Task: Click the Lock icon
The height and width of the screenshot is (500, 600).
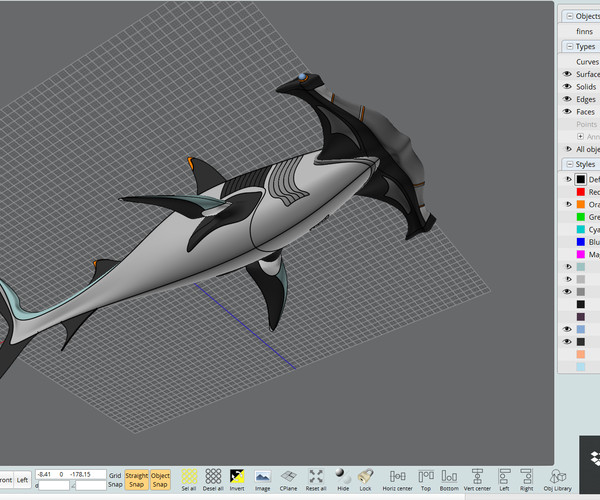Action: [x=366, y=477]
